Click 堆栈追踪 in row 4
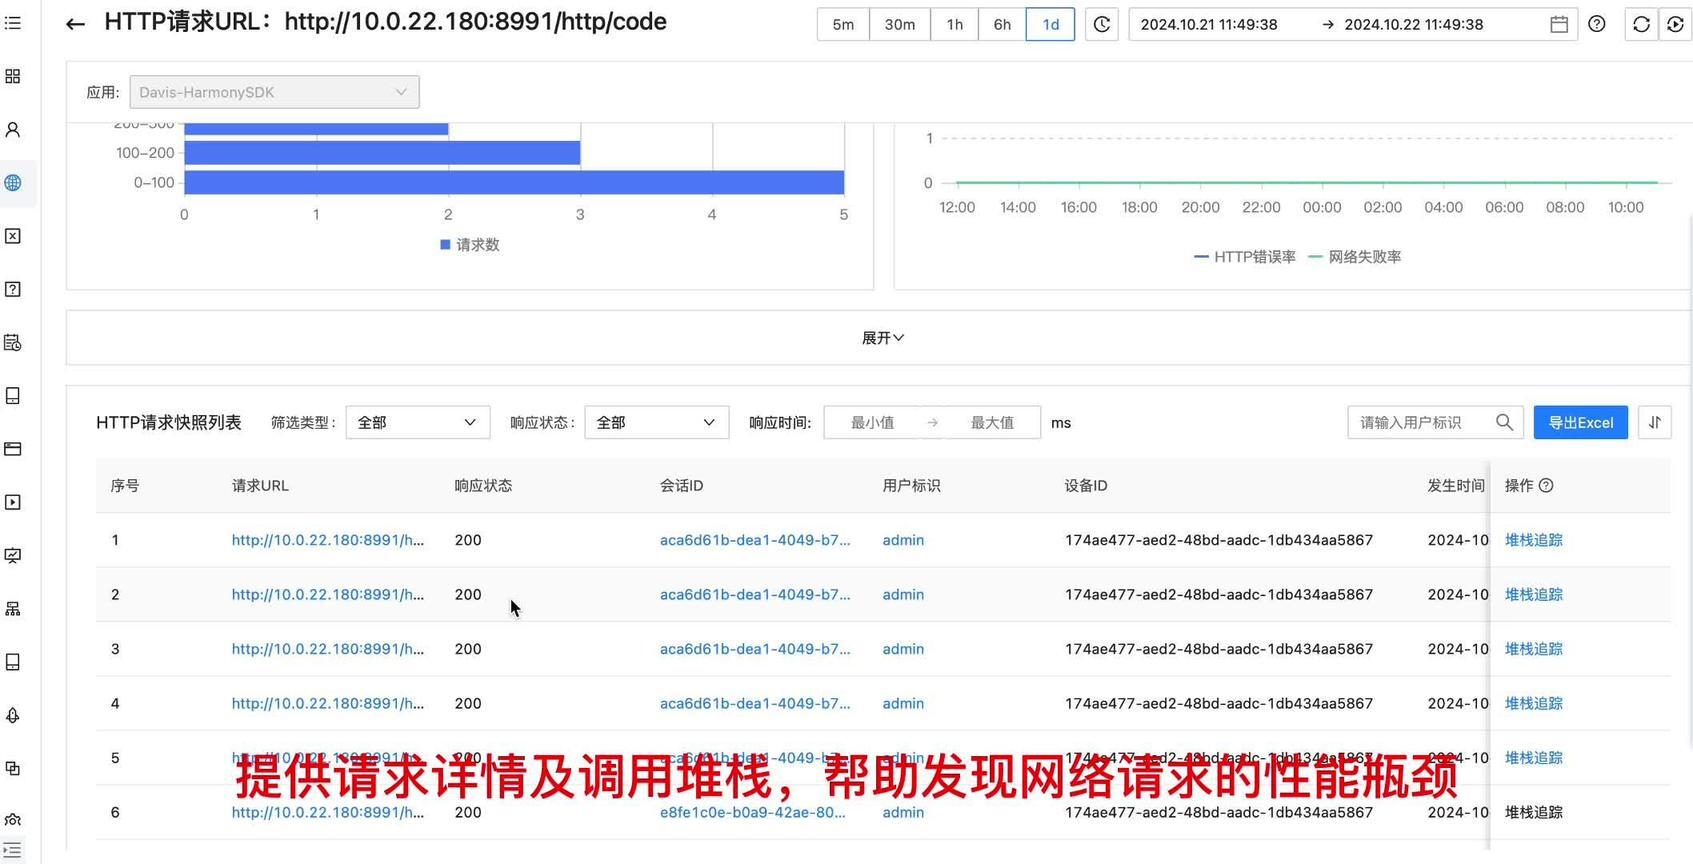The image size is (1693, 864). click(x=1534, y=703)
